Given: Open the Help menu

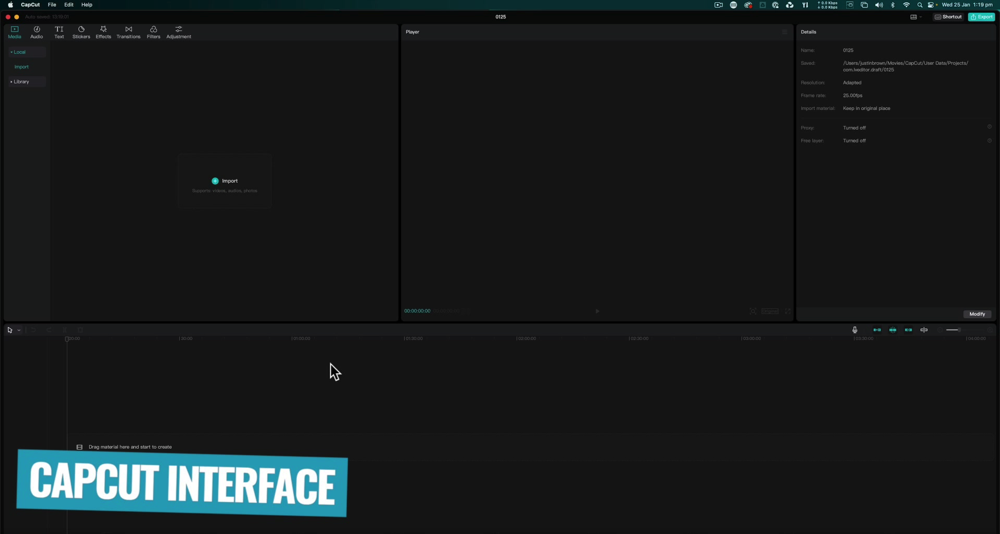Looking at the screenshot, I should coord(87,4).
